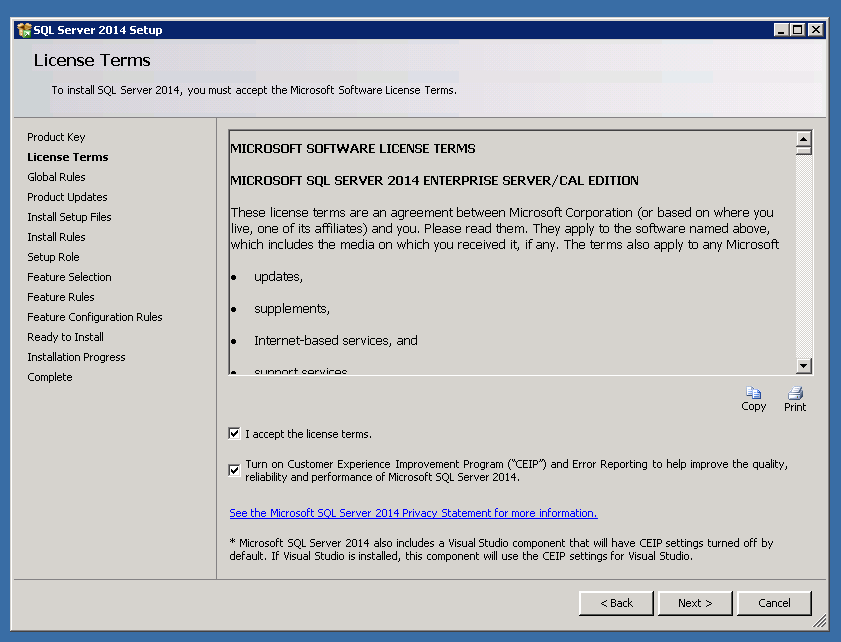Click the window resize grip corner
The width and height of the screenshot is (841, 642).
point(820,622)
